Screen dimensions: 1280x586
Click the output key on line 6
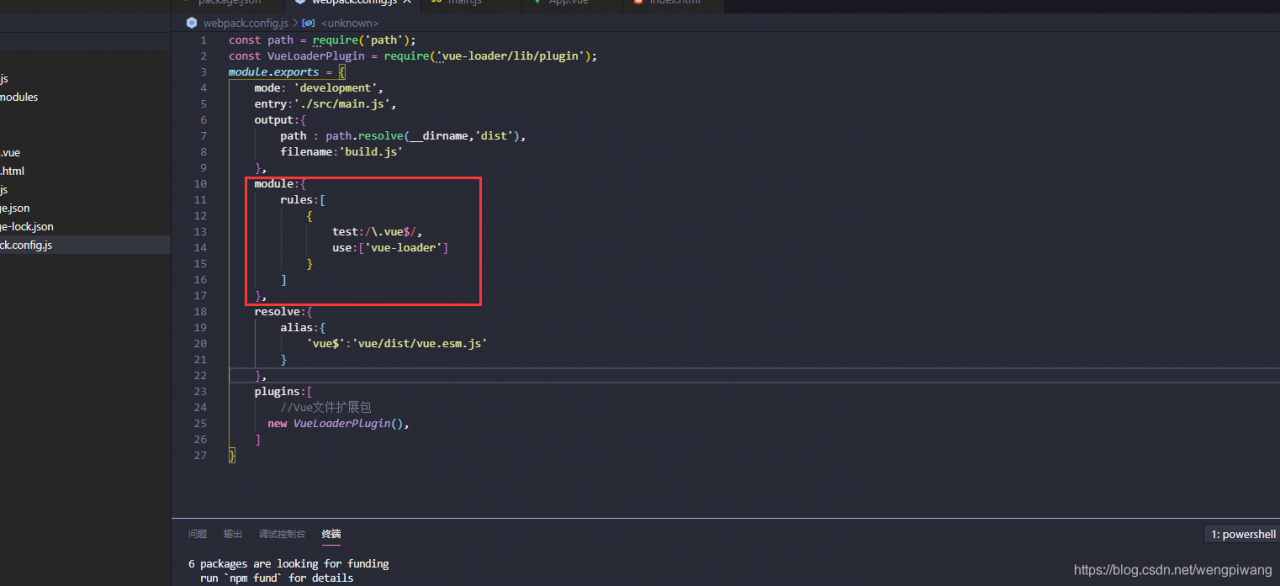tap(273, 120)
